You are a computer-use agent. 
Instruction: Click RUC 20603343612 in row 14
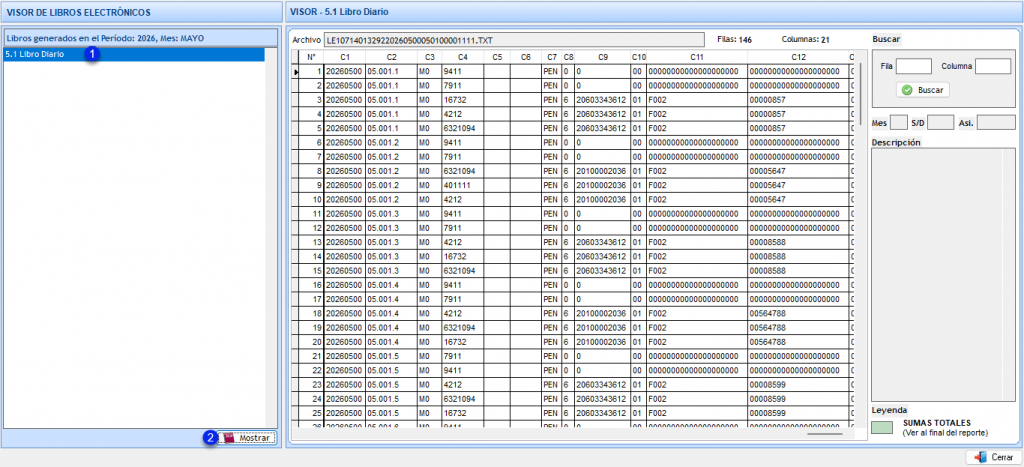[x=602, y=257]
